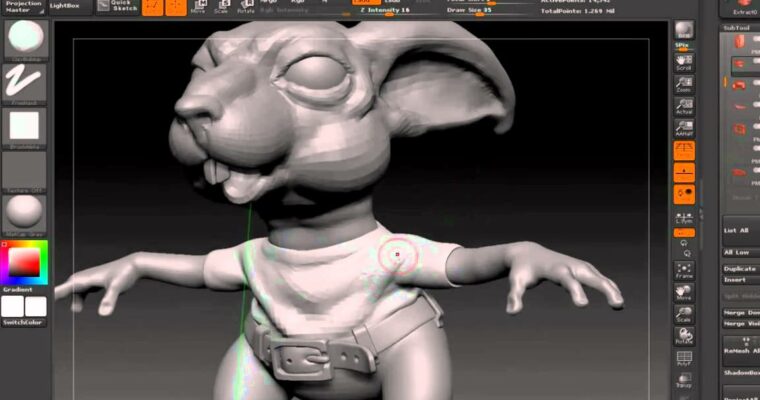Select the Scale icon in right shelf

[684, 315]
